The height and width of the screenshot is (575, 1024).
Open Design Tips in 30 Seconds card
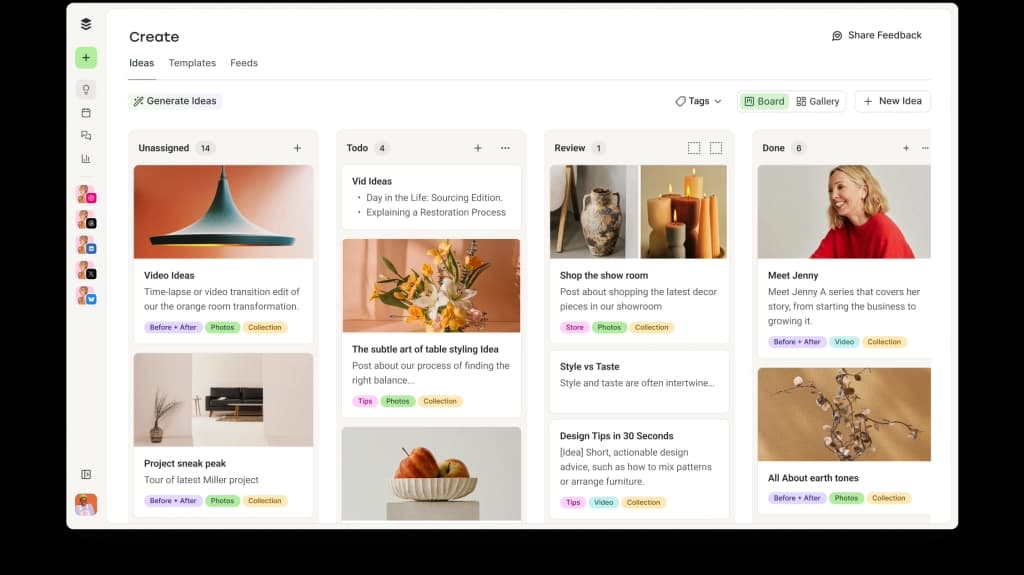[x=639, y=469]
